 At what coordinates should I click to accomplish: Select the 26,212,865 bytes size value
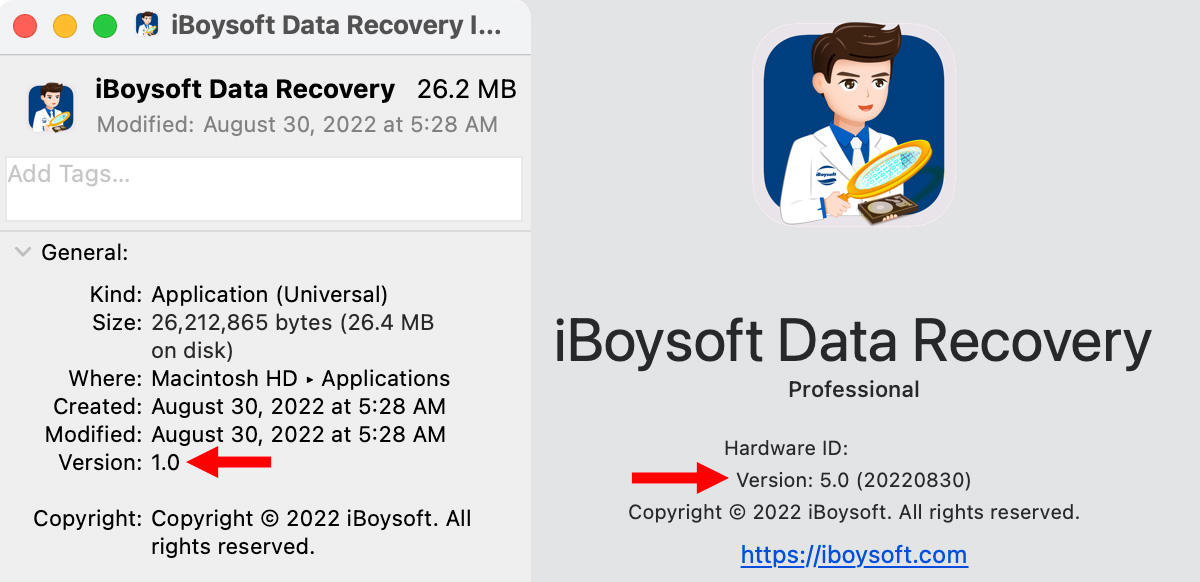tap(292, 323)
